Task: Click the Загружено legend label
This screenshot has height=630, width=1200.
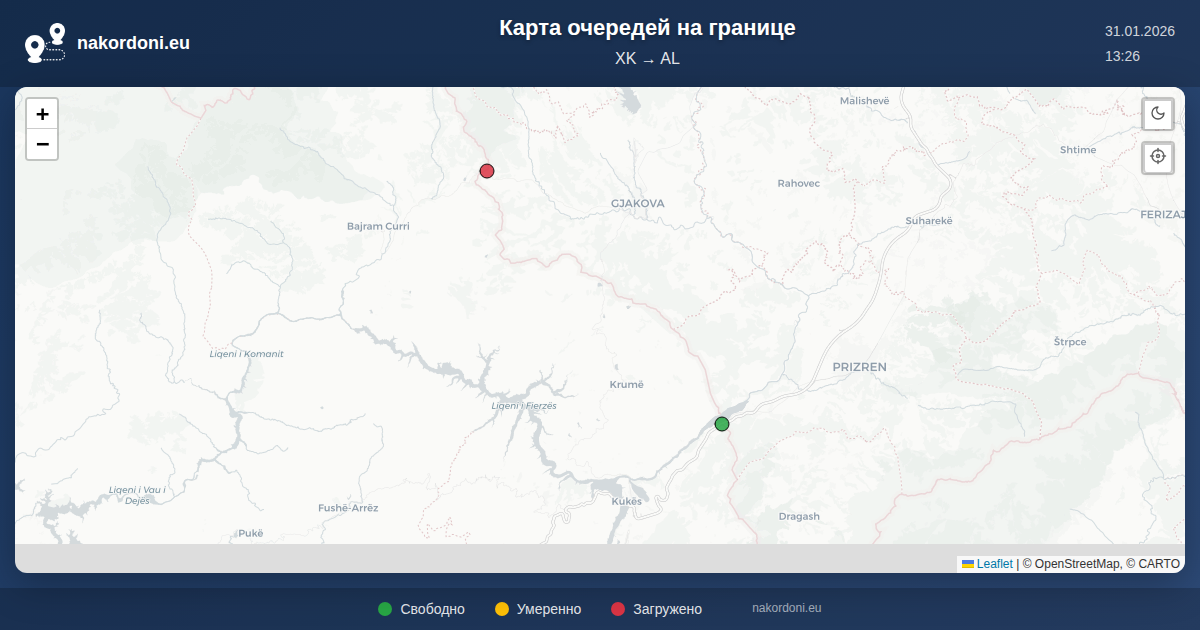Action: pyautogui.click(x=667, y=609)
